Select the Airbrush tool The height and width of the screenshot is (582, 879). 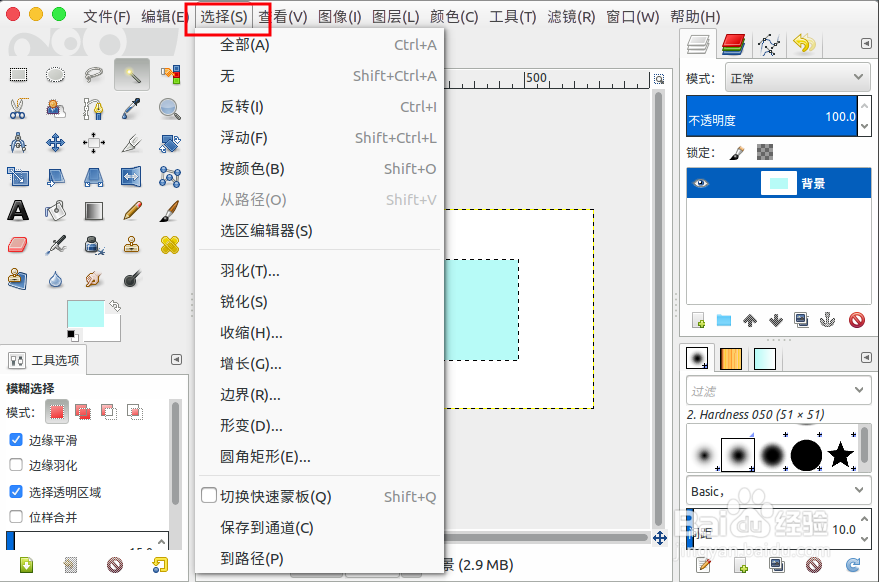[x=55, y=245]
